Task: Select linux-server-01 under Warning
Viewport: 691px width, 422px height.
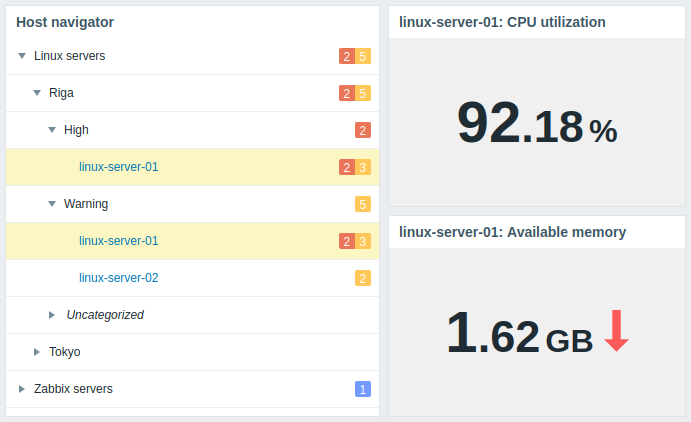Action: click(x=119, y=241)
